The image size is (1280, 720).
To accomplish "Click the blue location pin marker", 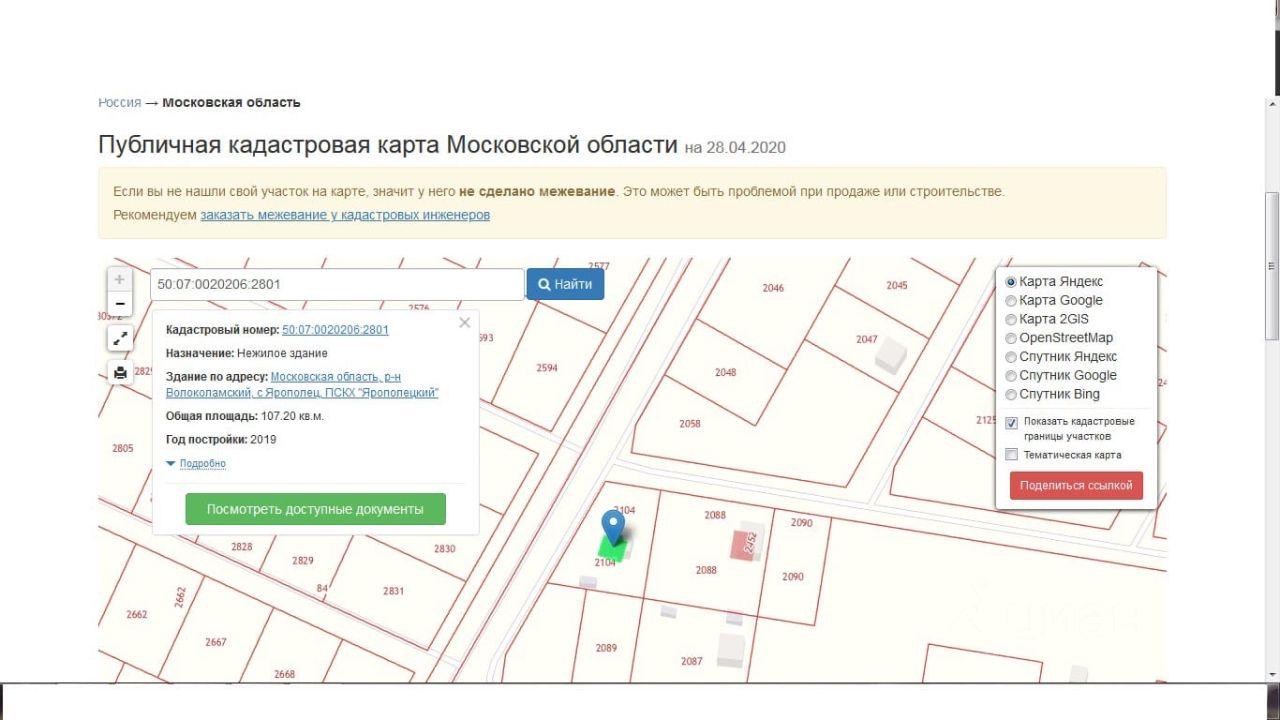I will [613, 527].
